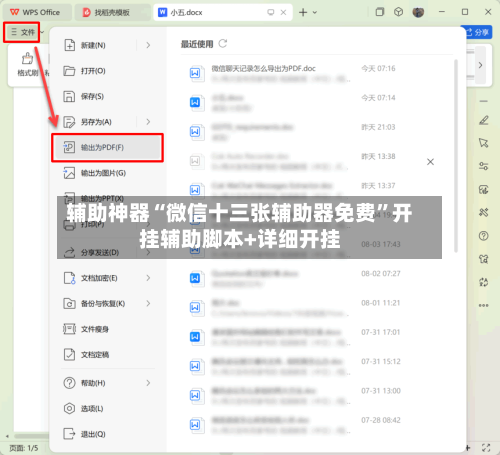Click the help question mark in right sidebar
Image resolution: width=500 pixels, height=455 pixels.
[x=484, y=236]
